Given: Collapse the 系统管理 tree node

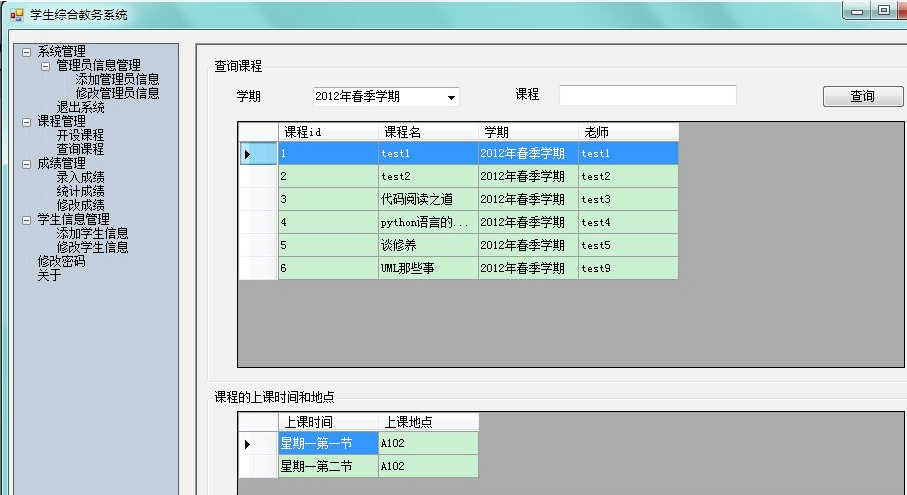Looking at the screenshot, I should coord(27,52).
